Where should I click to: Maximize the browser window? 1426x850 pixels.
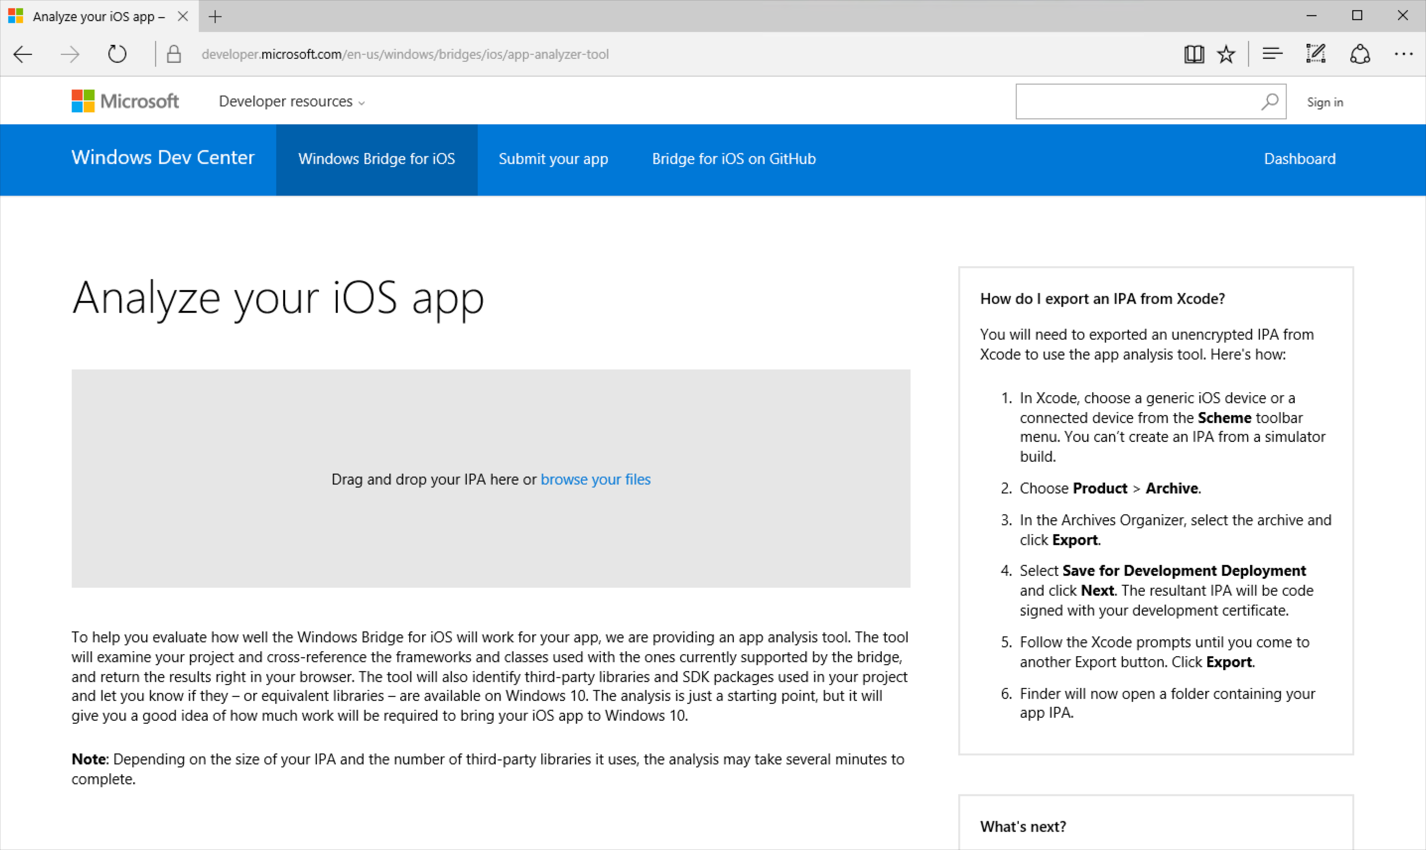(x=1357, y=16)
